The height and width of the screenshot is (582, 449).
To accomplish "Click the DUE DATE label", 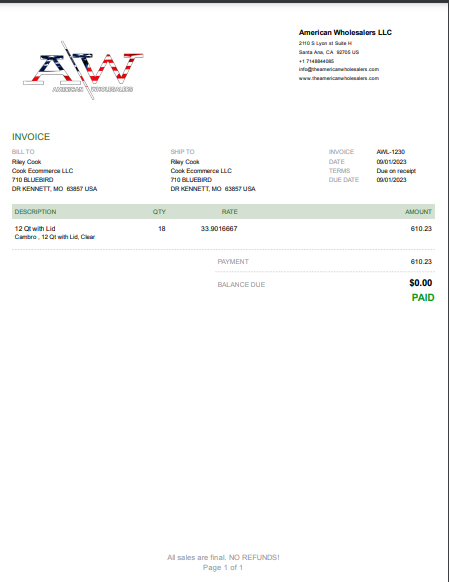I will click(344, 180).
